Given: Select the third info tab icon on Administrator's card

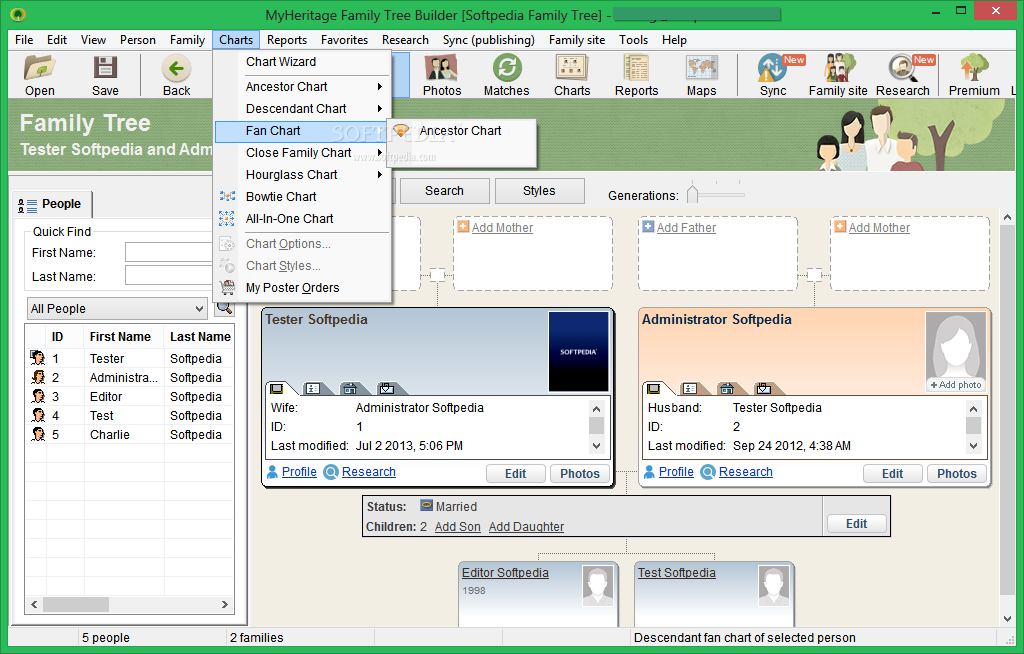Looking at the screenshot, I should click(x=727, y=389).
